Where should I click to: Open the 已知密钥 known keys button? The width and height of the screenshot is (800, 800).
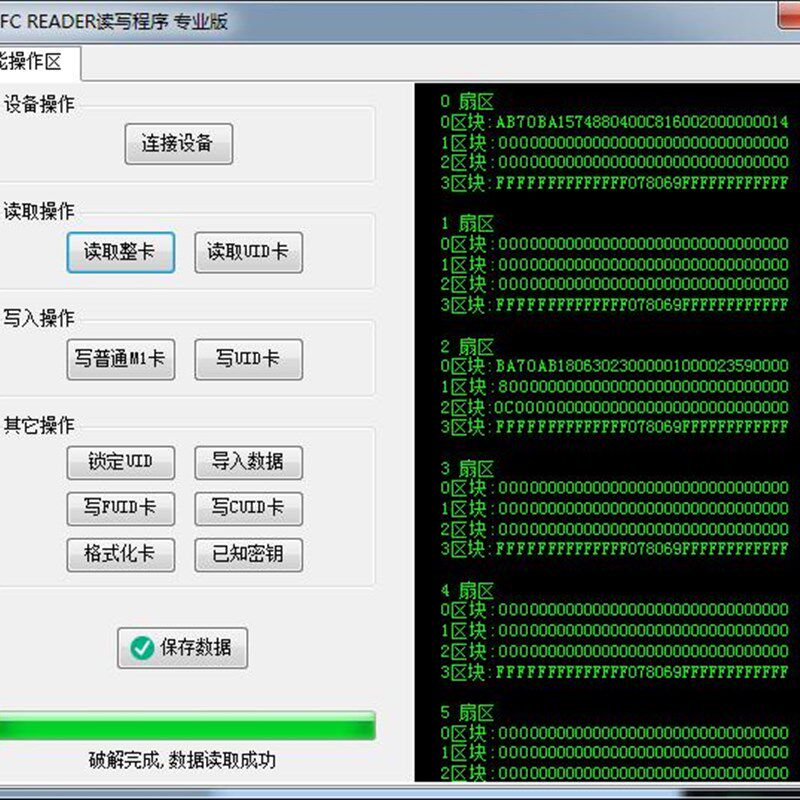point(248,555)
